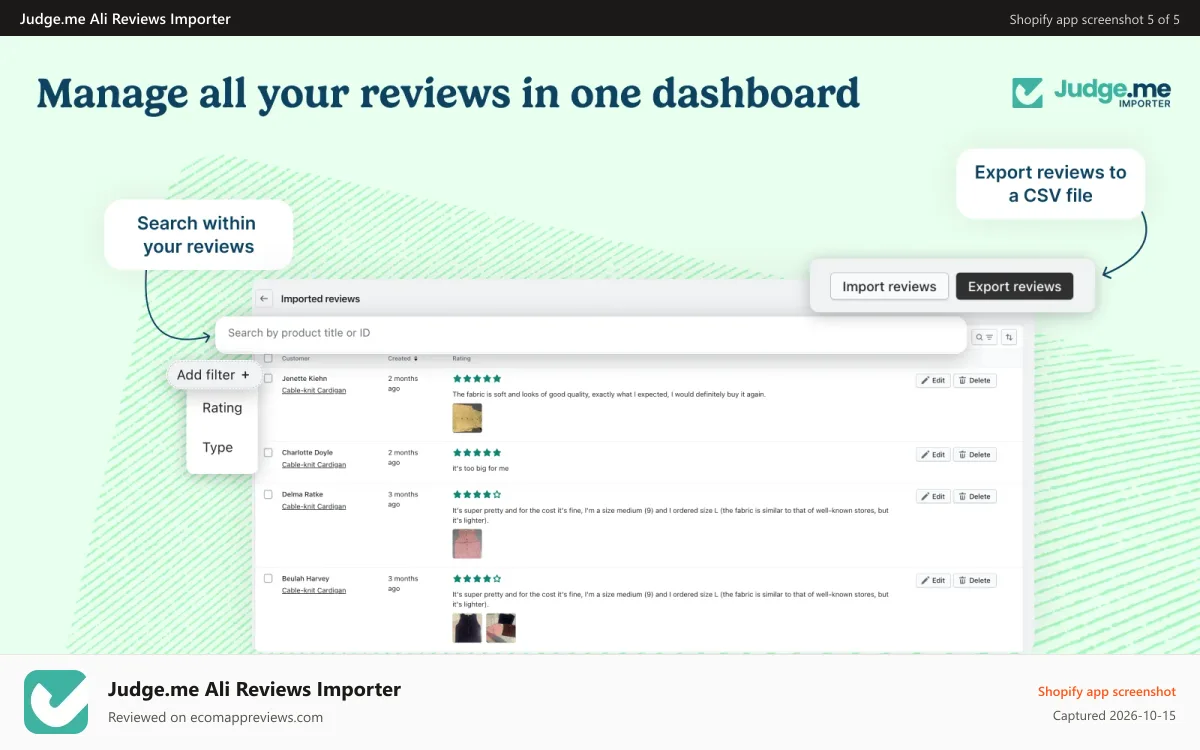
Task: Delete the Delma Ratke review
Action: [974, 497]
